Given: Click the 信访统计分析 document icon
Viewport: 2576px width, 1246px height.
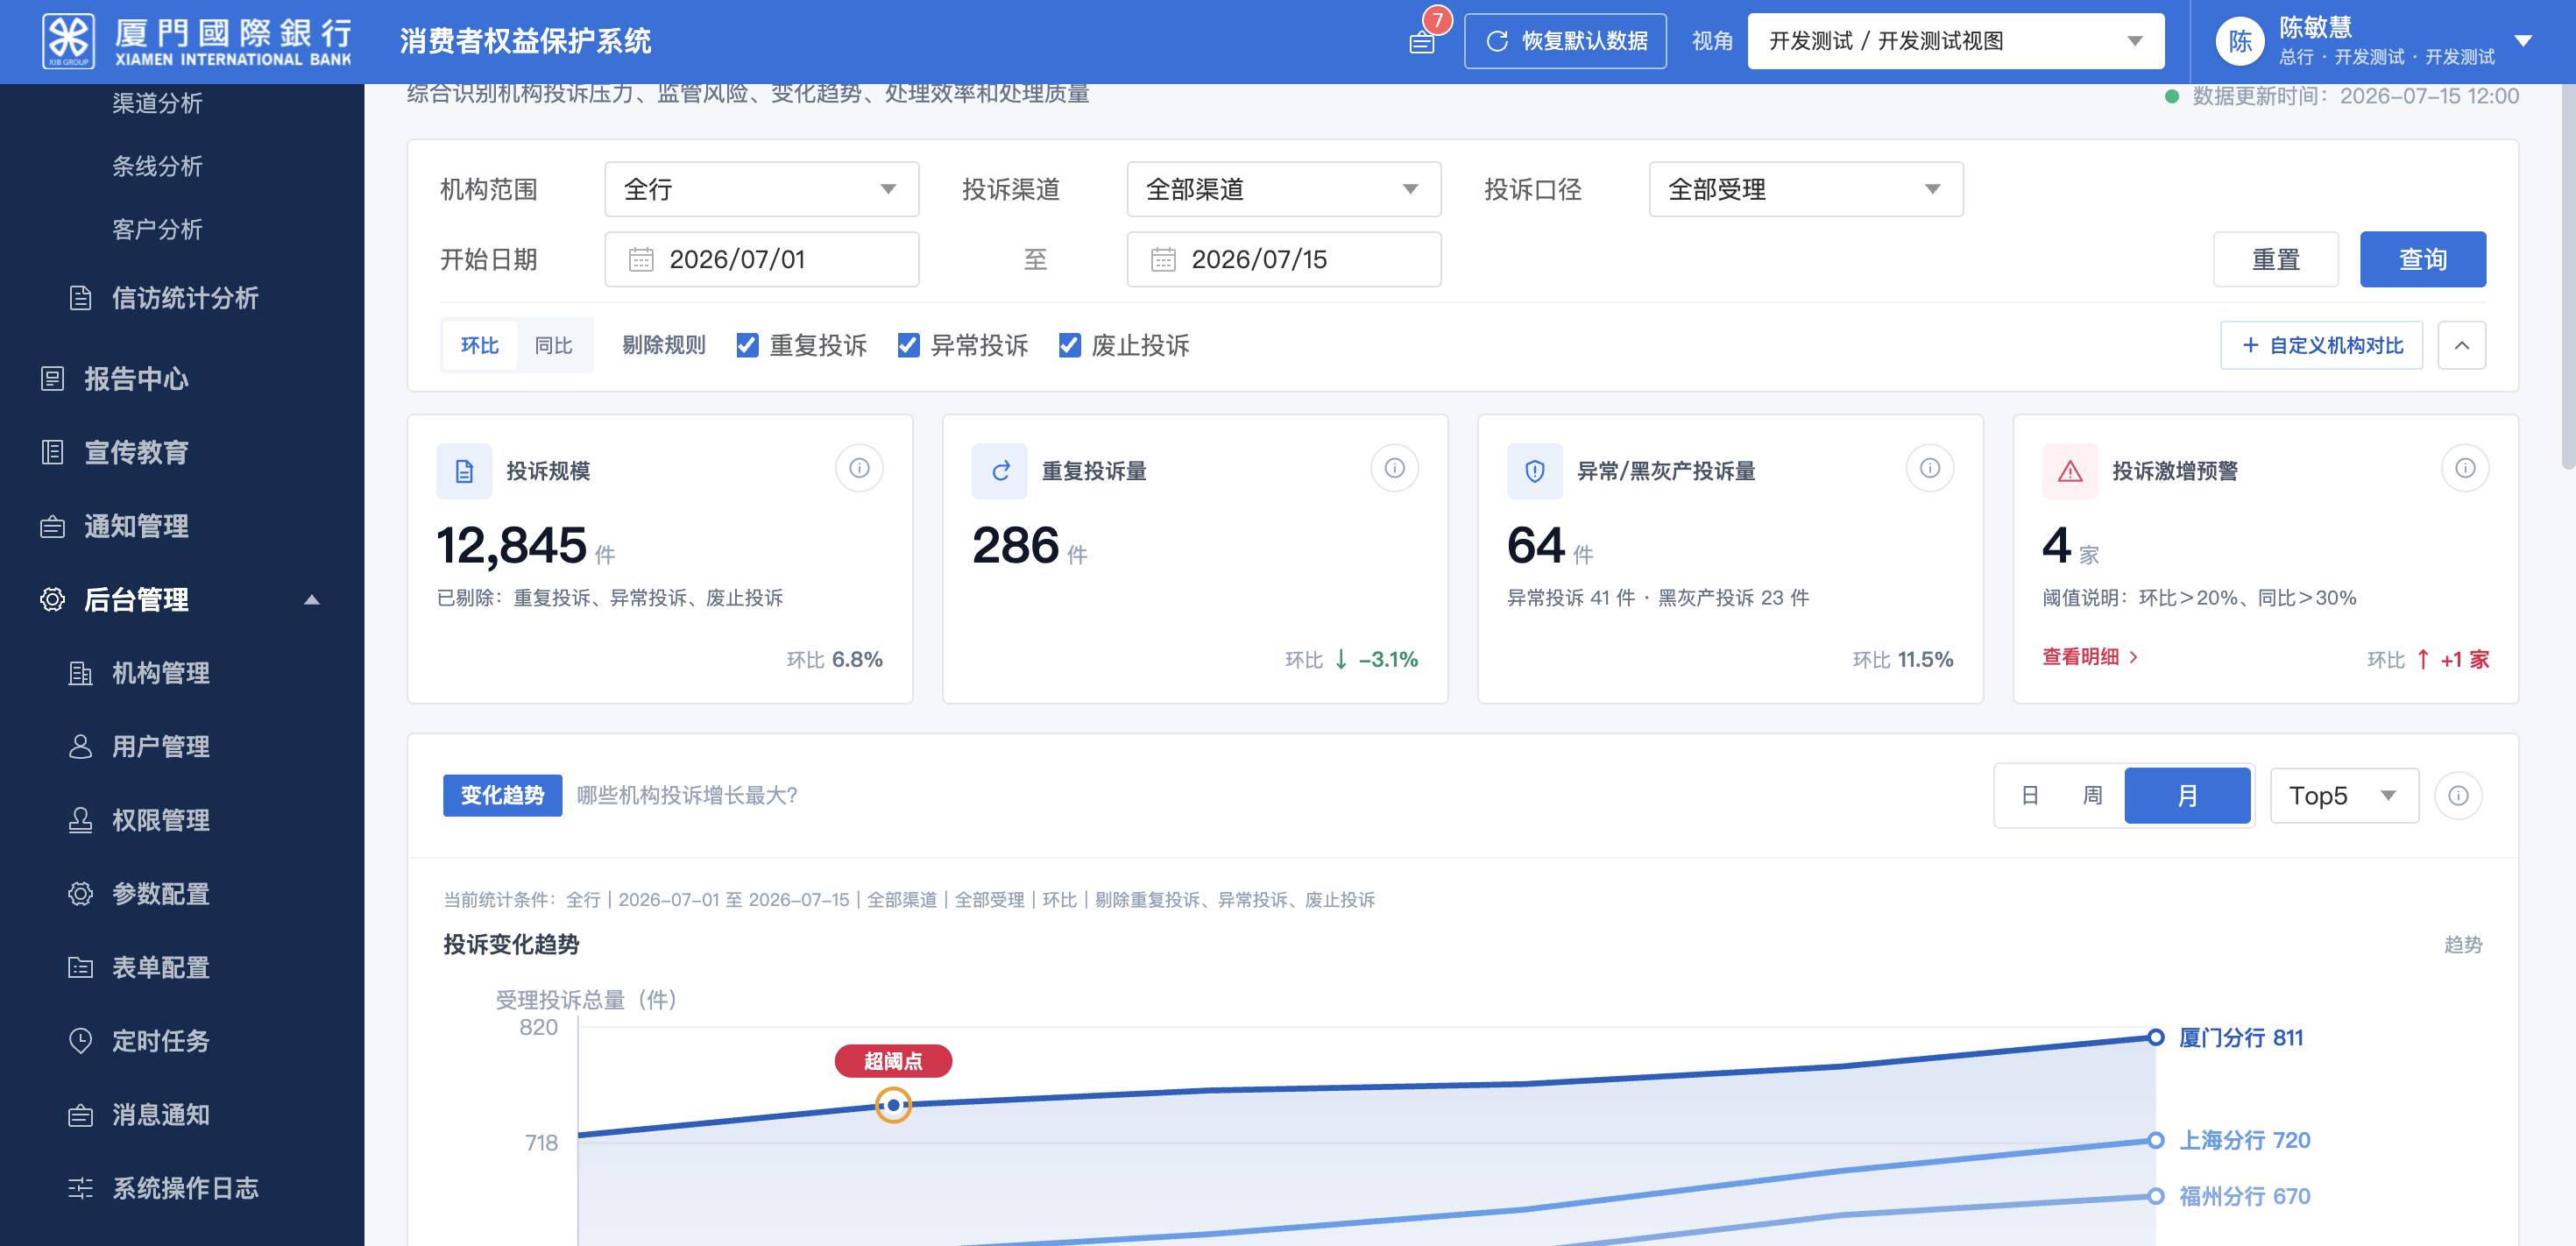Looking at the screenshot, I should [x=80, y=298].
